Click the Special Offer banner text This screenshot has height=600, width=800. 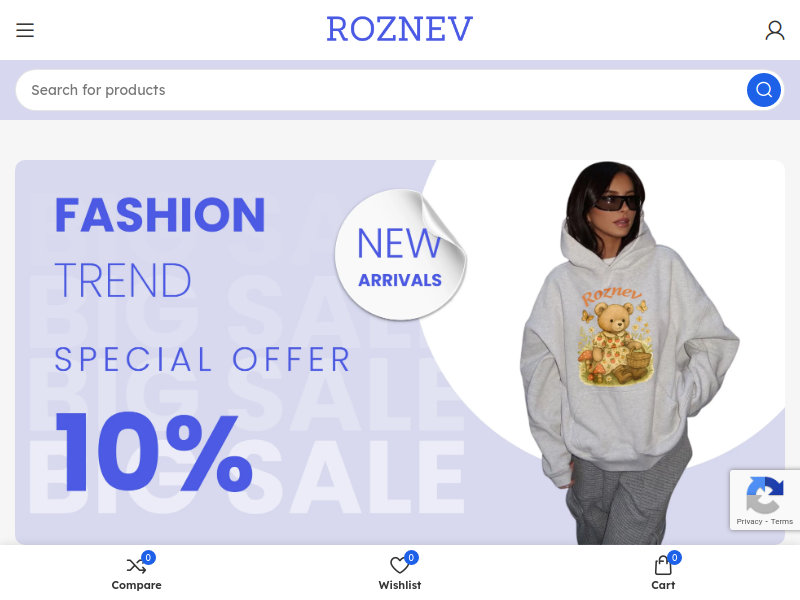(x=203, y=359)
